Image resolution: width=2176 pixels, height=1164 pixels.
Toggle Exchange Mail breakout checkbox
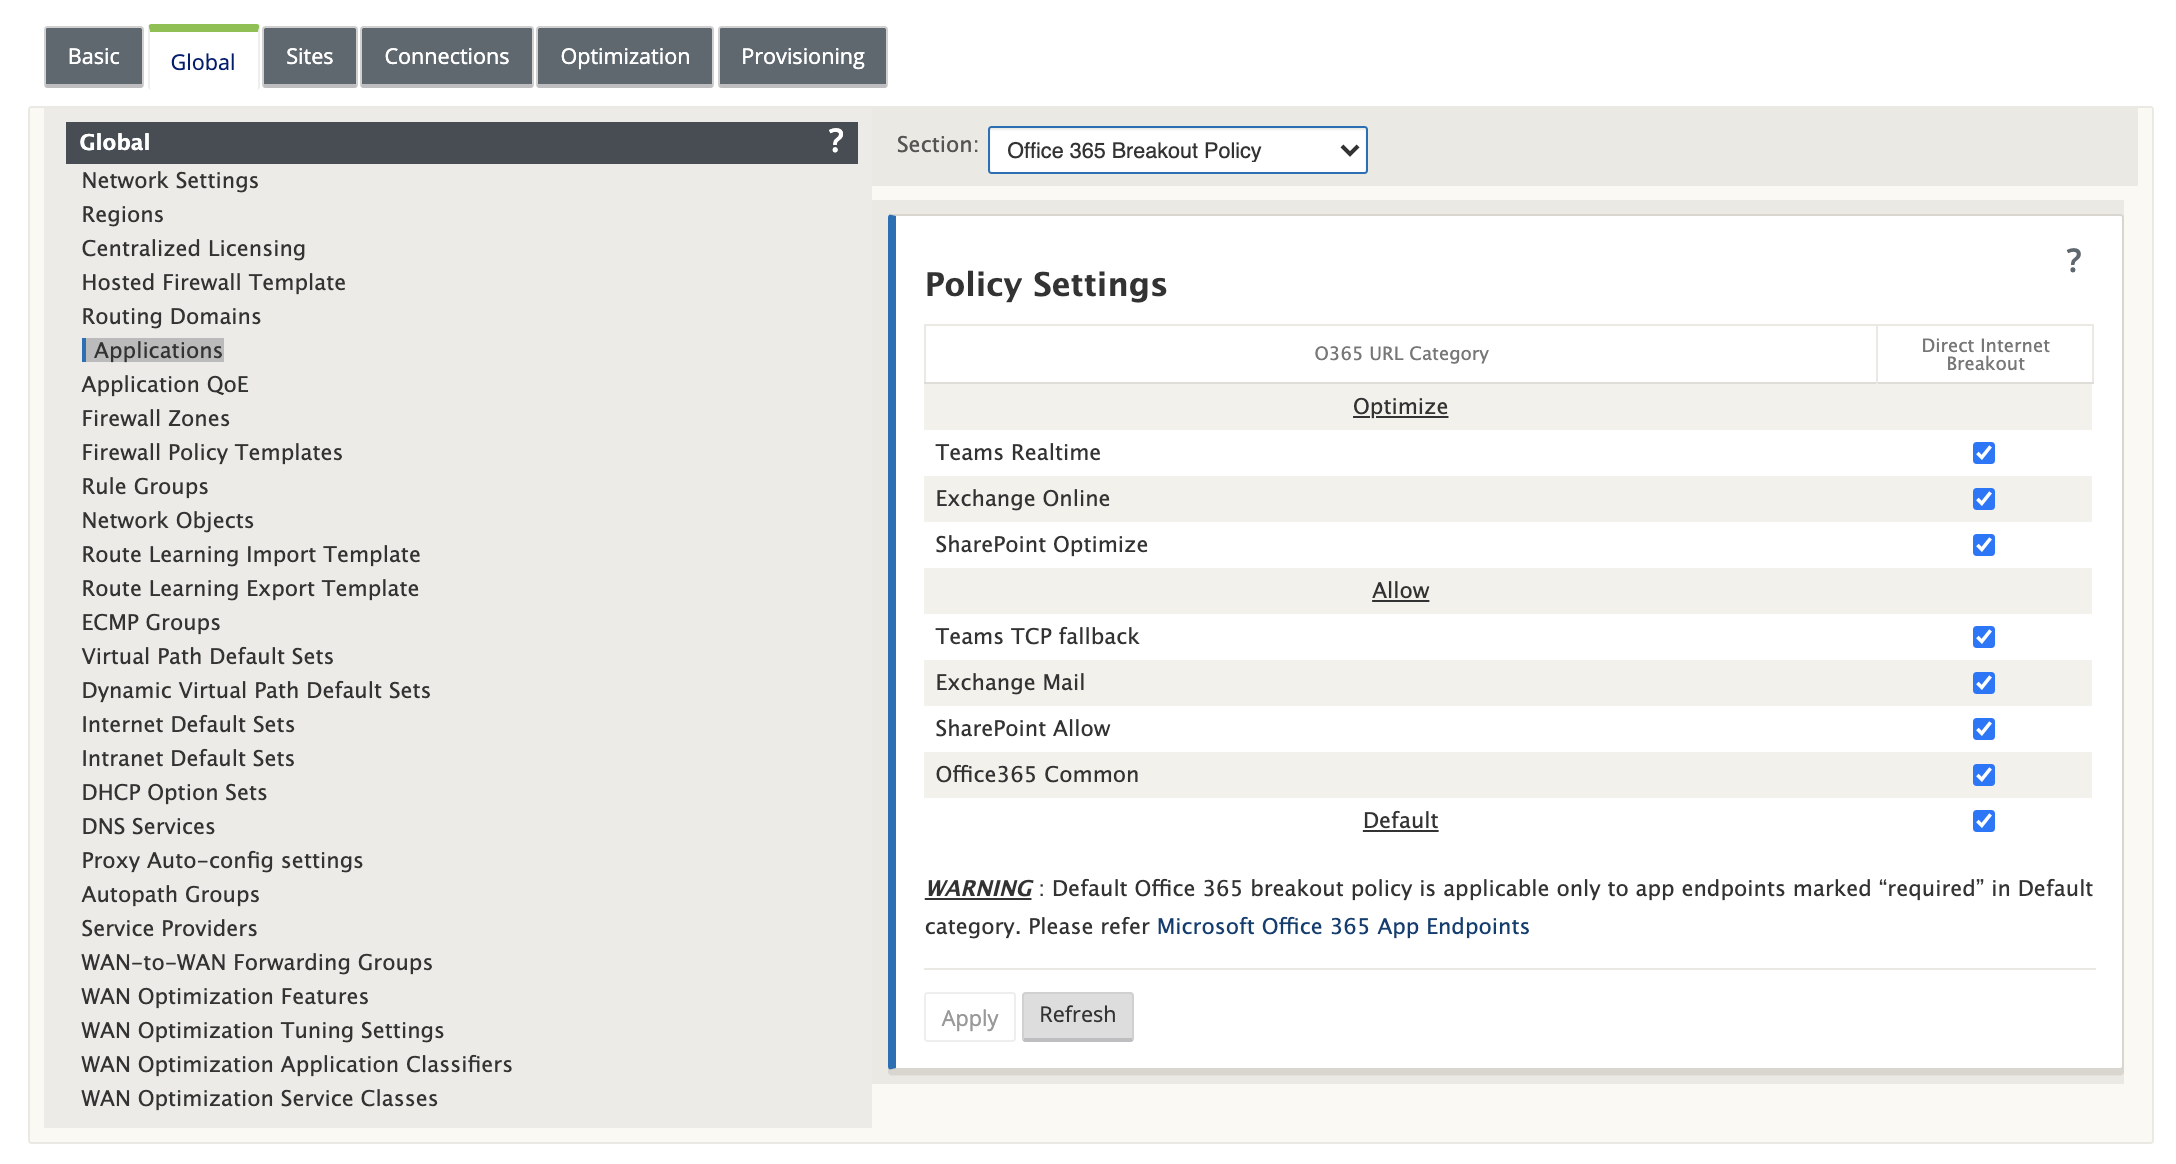[1984, 683]
